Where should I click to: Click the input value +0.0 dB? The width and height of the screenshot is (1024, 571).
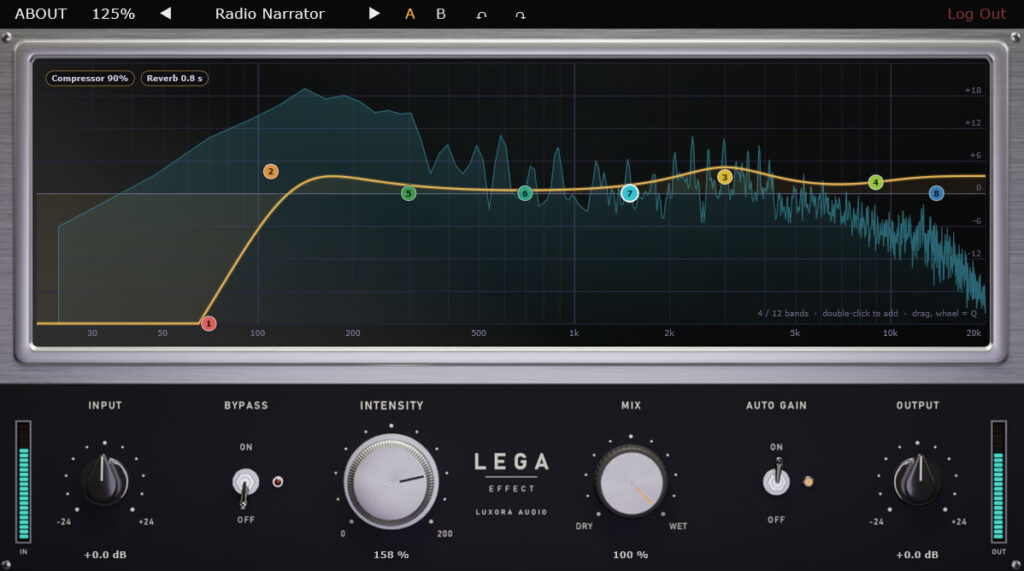[x=105, y=555]
